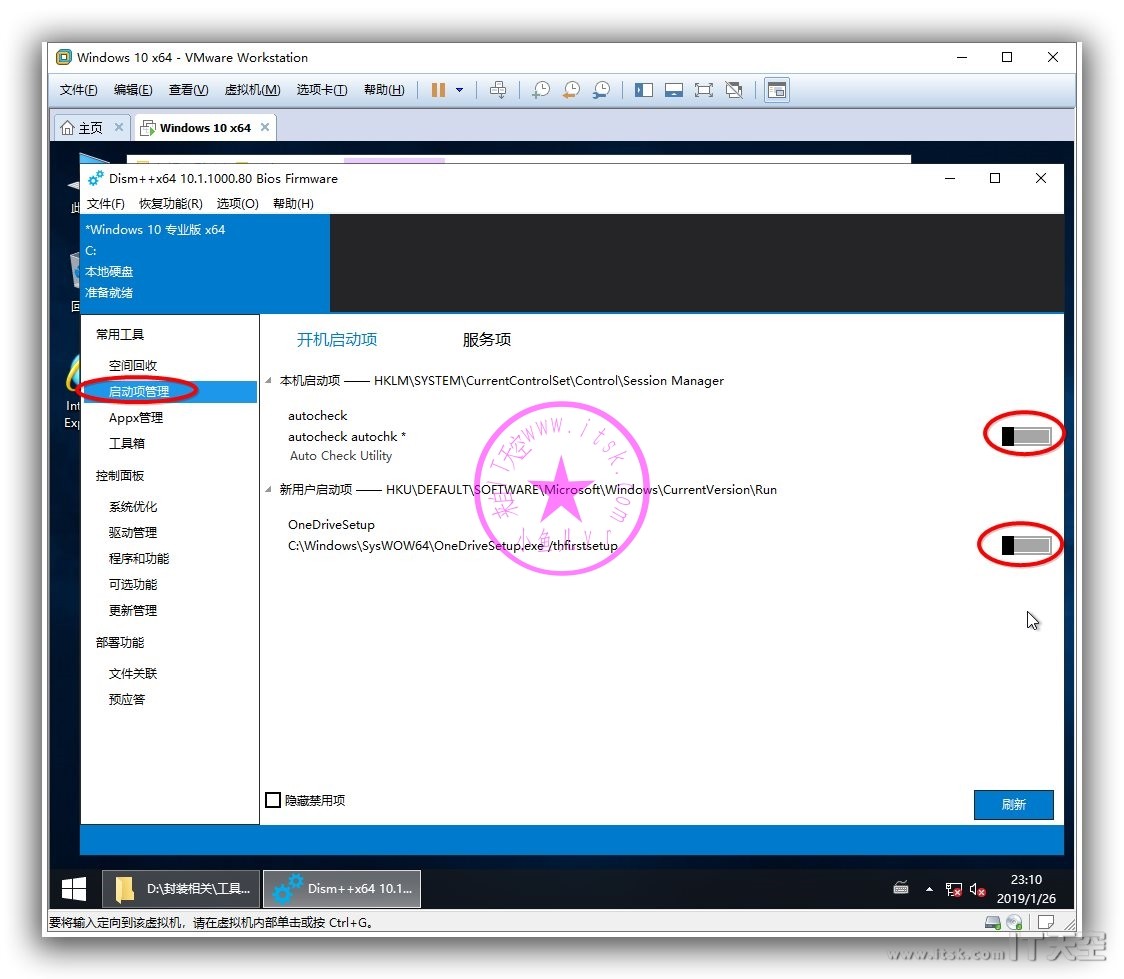Enter full screen mode from the toolbar

click(703, 90)
